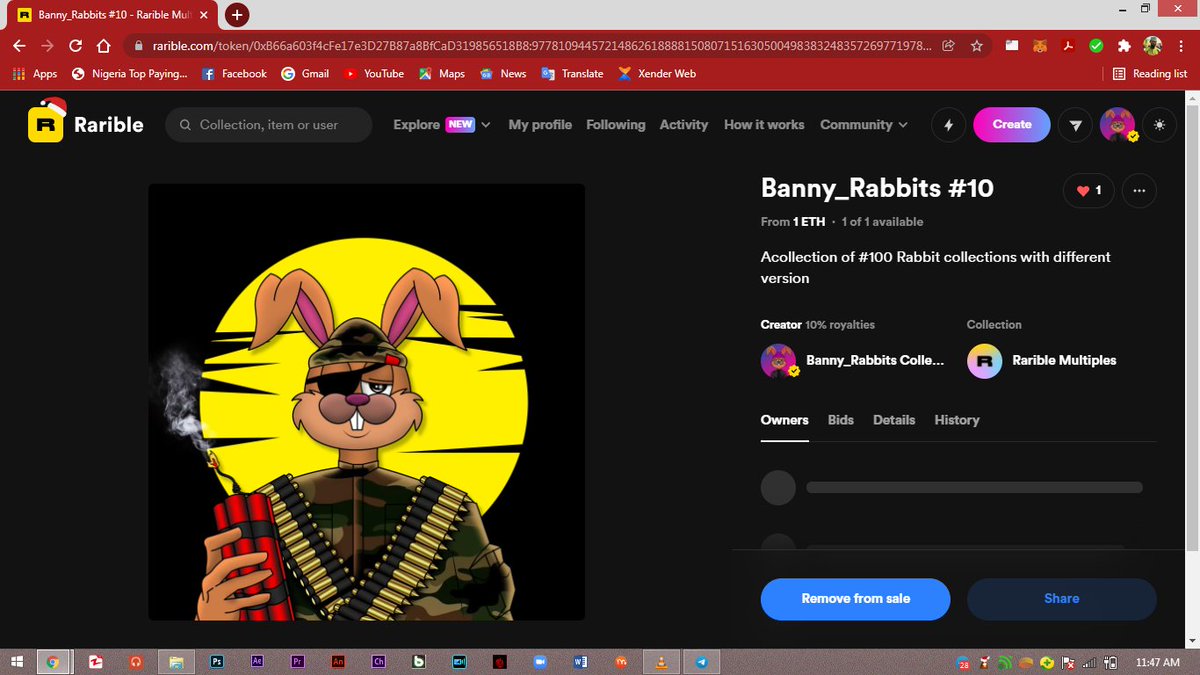
Task: Click the Share button
Action: click(1061, 599)
